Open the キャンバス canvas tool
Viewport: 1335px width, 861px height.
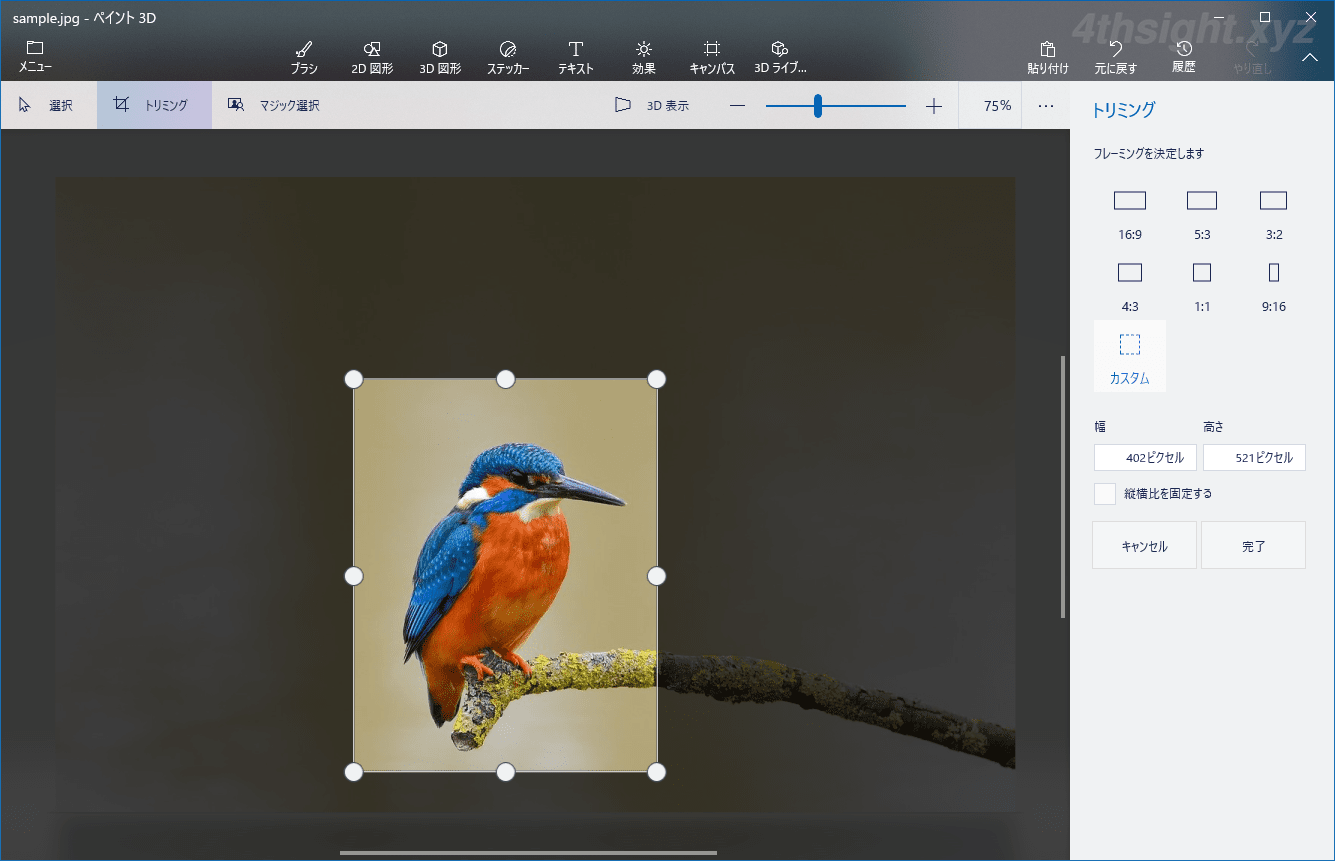(712, 57)
